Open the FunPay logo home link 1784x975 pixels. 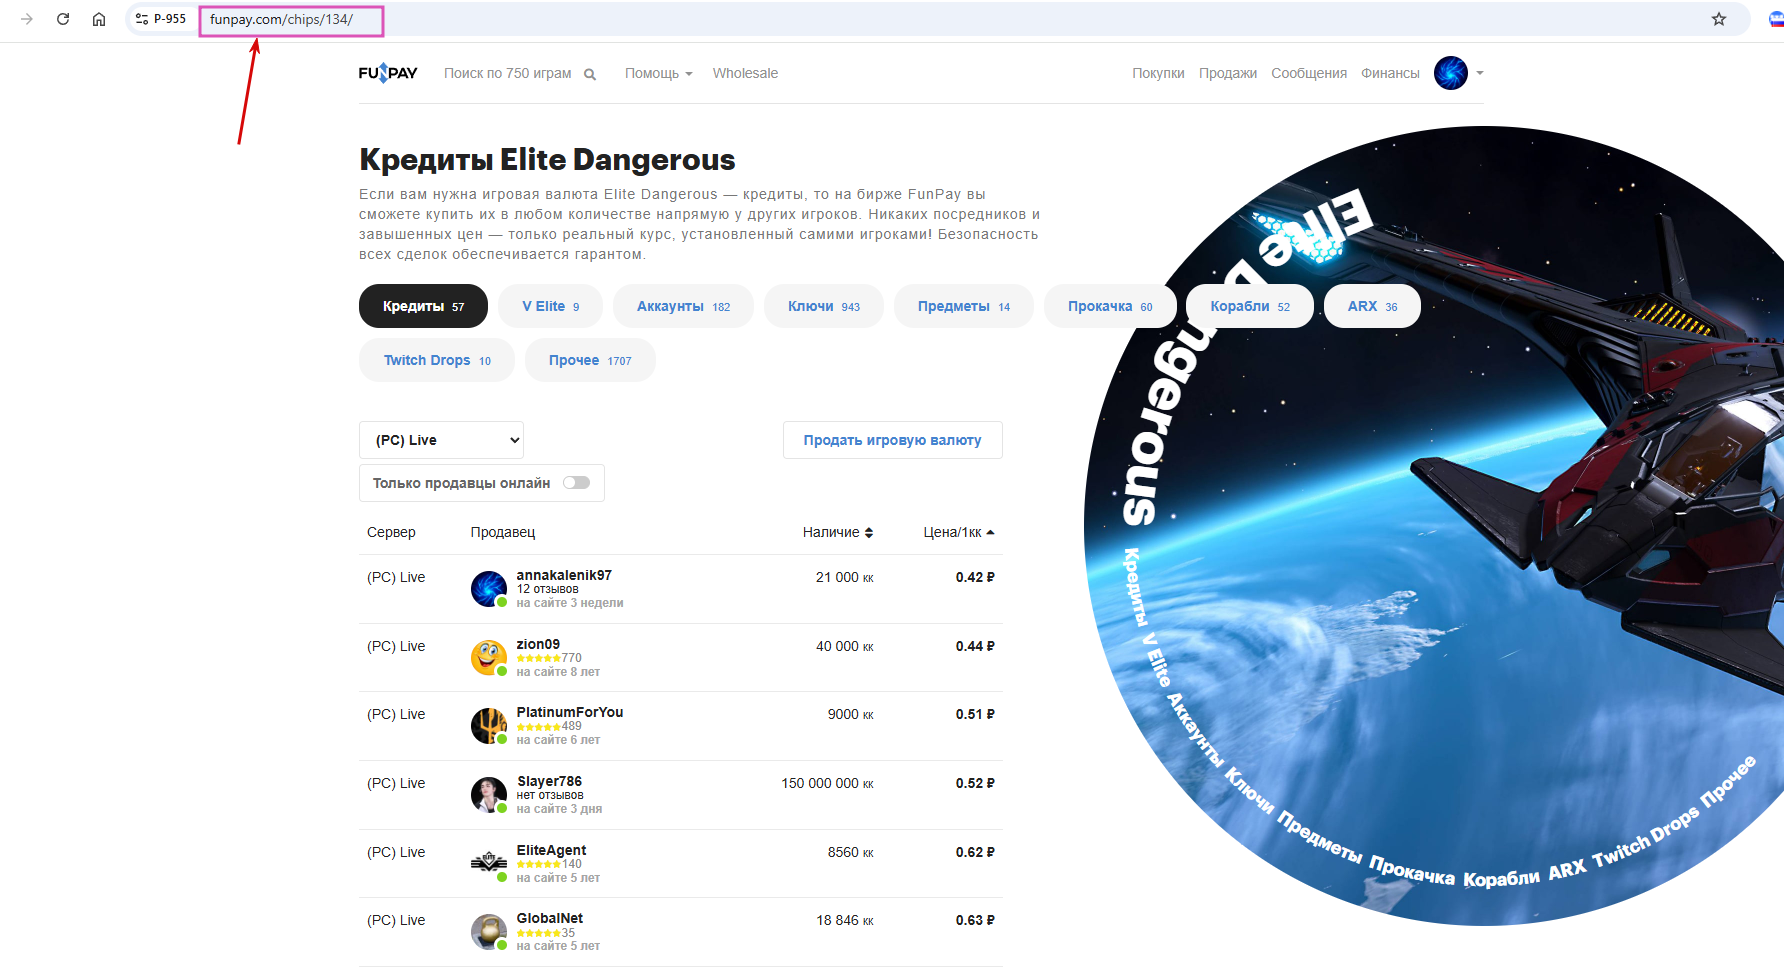tap(388, 73)
